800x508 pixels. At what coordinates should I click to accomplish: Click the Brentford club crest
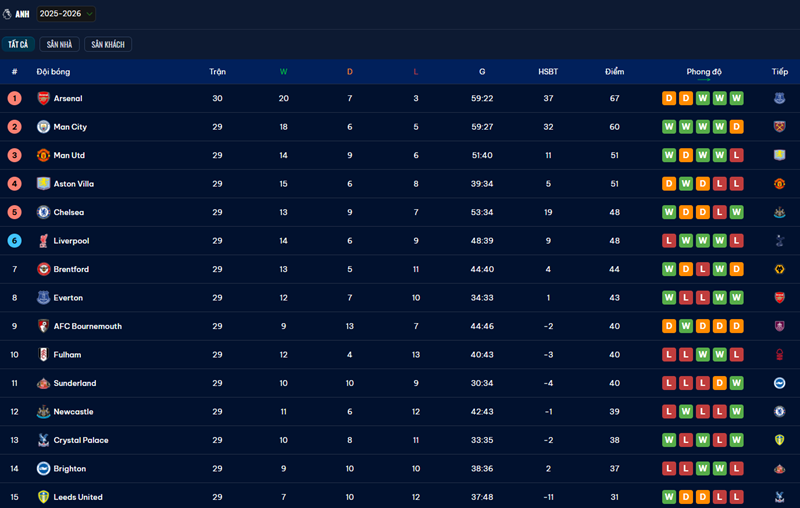point(43,269)
